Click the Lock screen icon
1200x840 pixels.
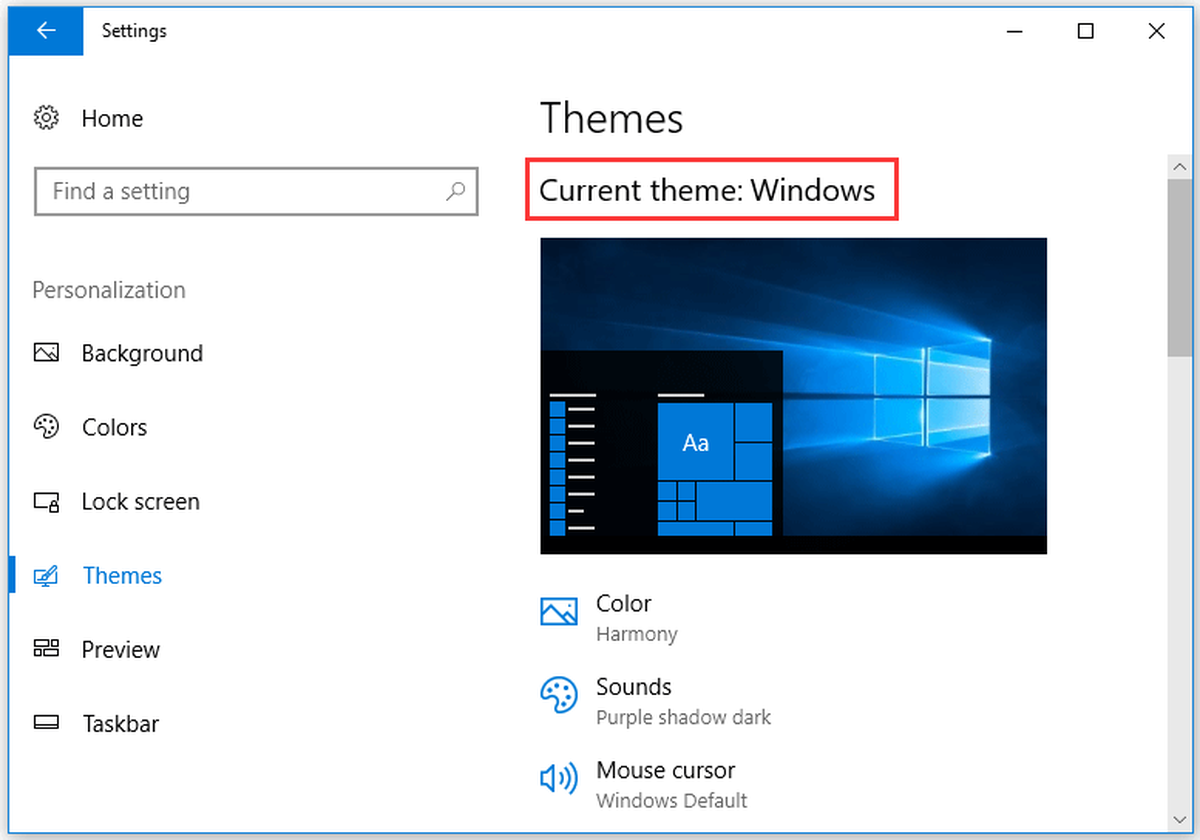(46, 501)
